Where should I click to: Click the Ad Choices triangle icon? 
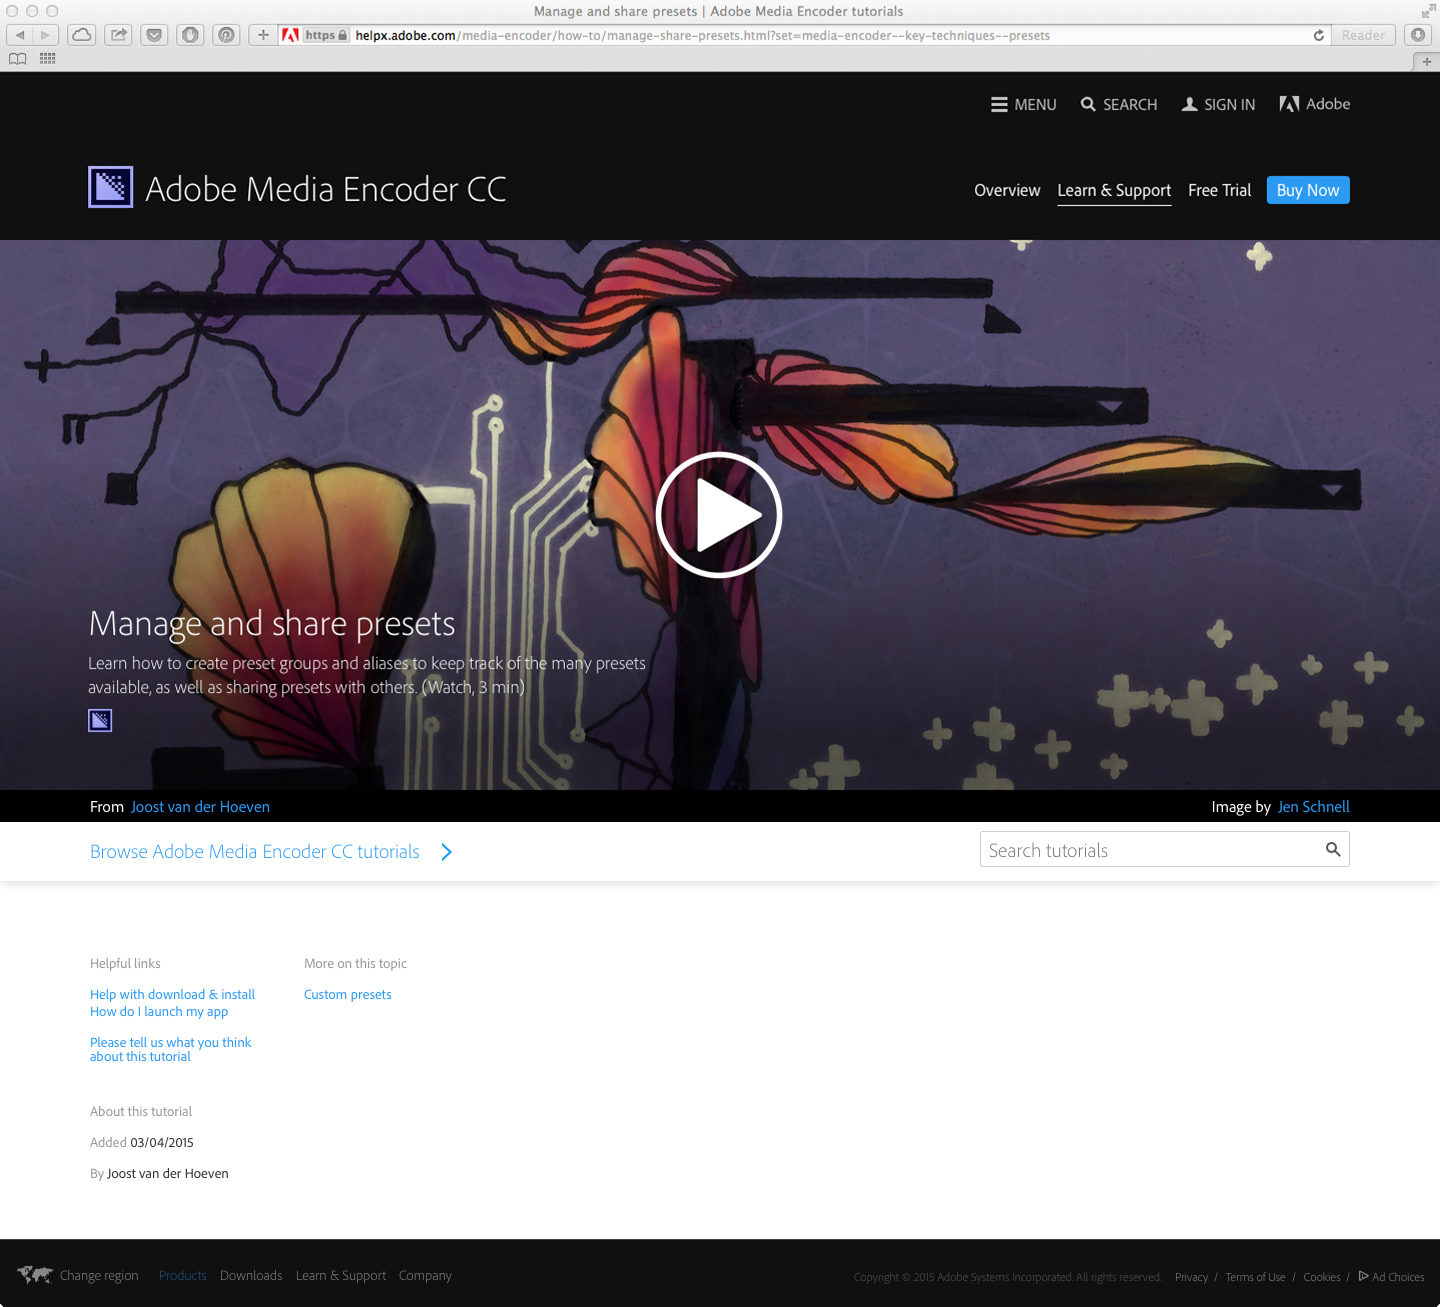pos(1363,1276)
